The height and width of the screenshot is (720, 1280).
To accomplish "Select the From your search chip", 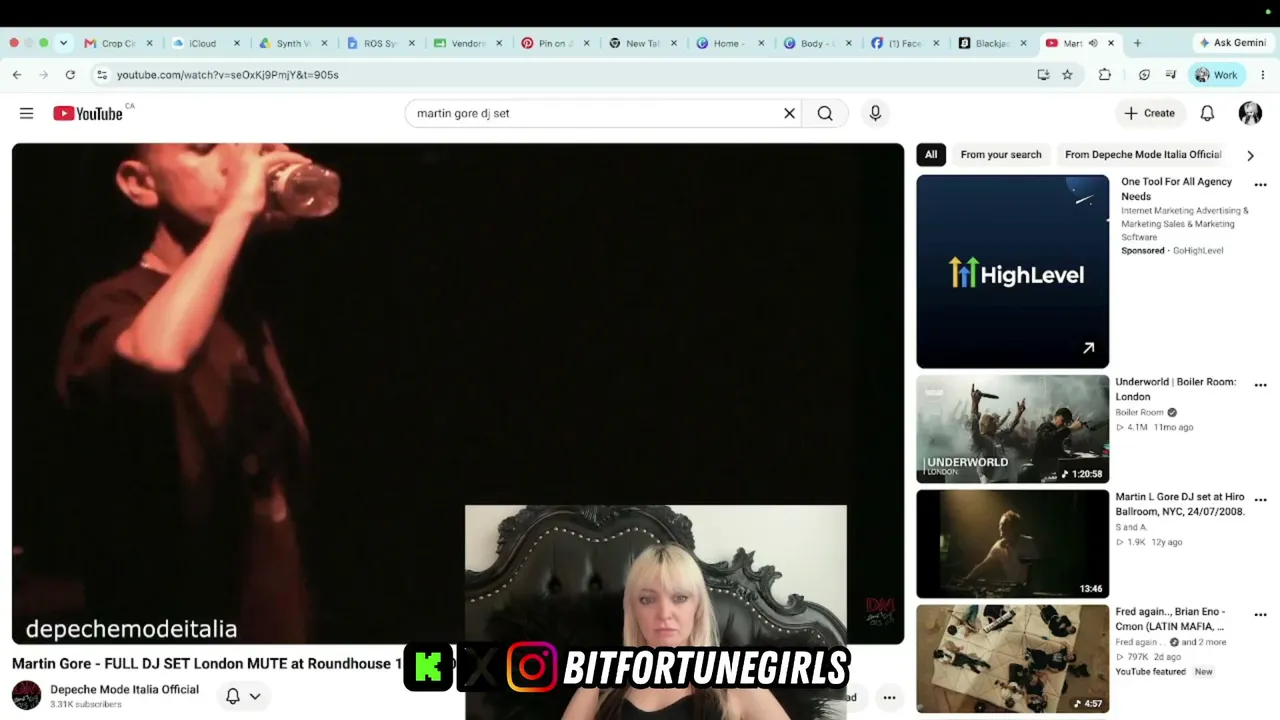I will (1001, 155).
